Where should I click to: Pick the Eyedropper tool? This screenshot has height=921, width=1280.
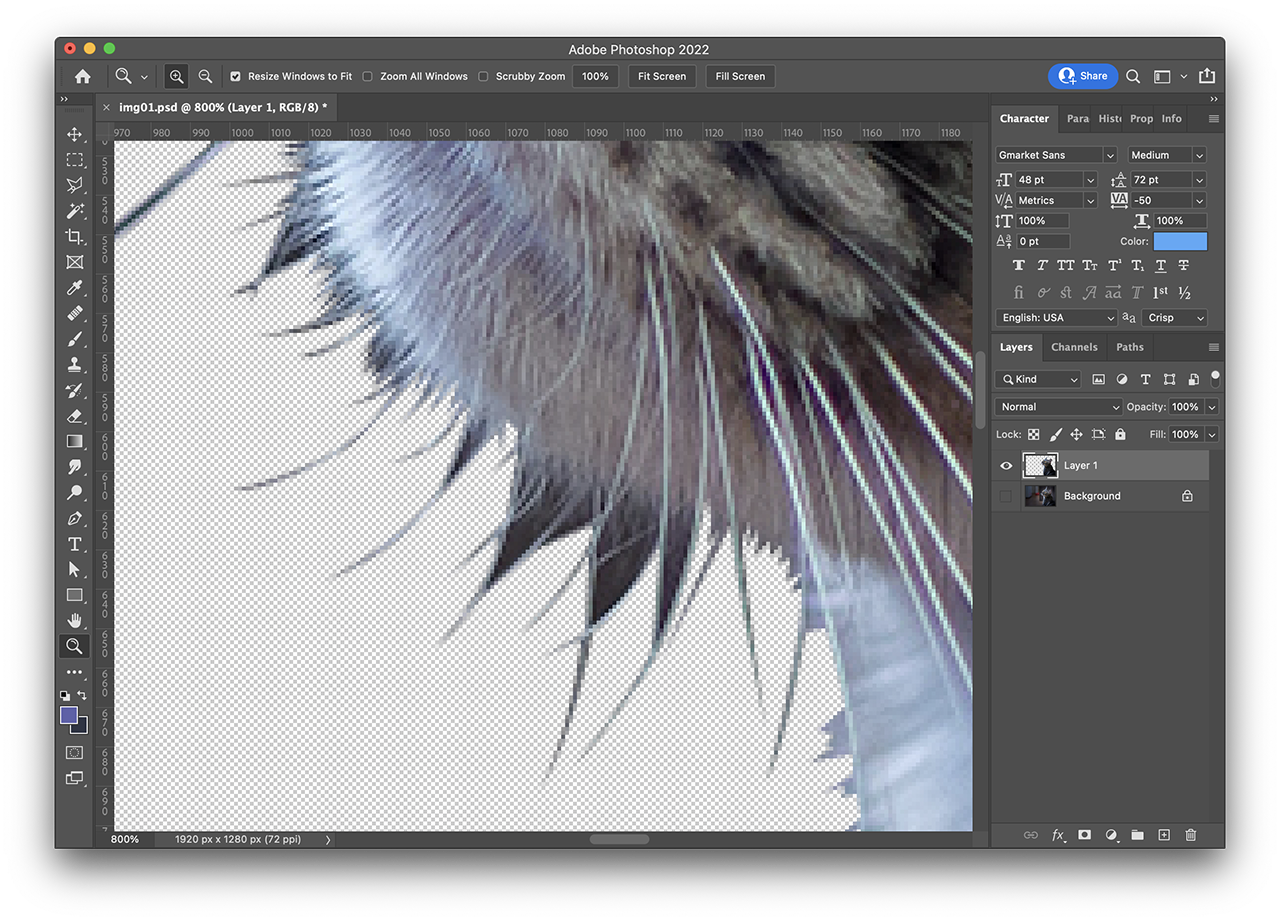pos(74,288)
